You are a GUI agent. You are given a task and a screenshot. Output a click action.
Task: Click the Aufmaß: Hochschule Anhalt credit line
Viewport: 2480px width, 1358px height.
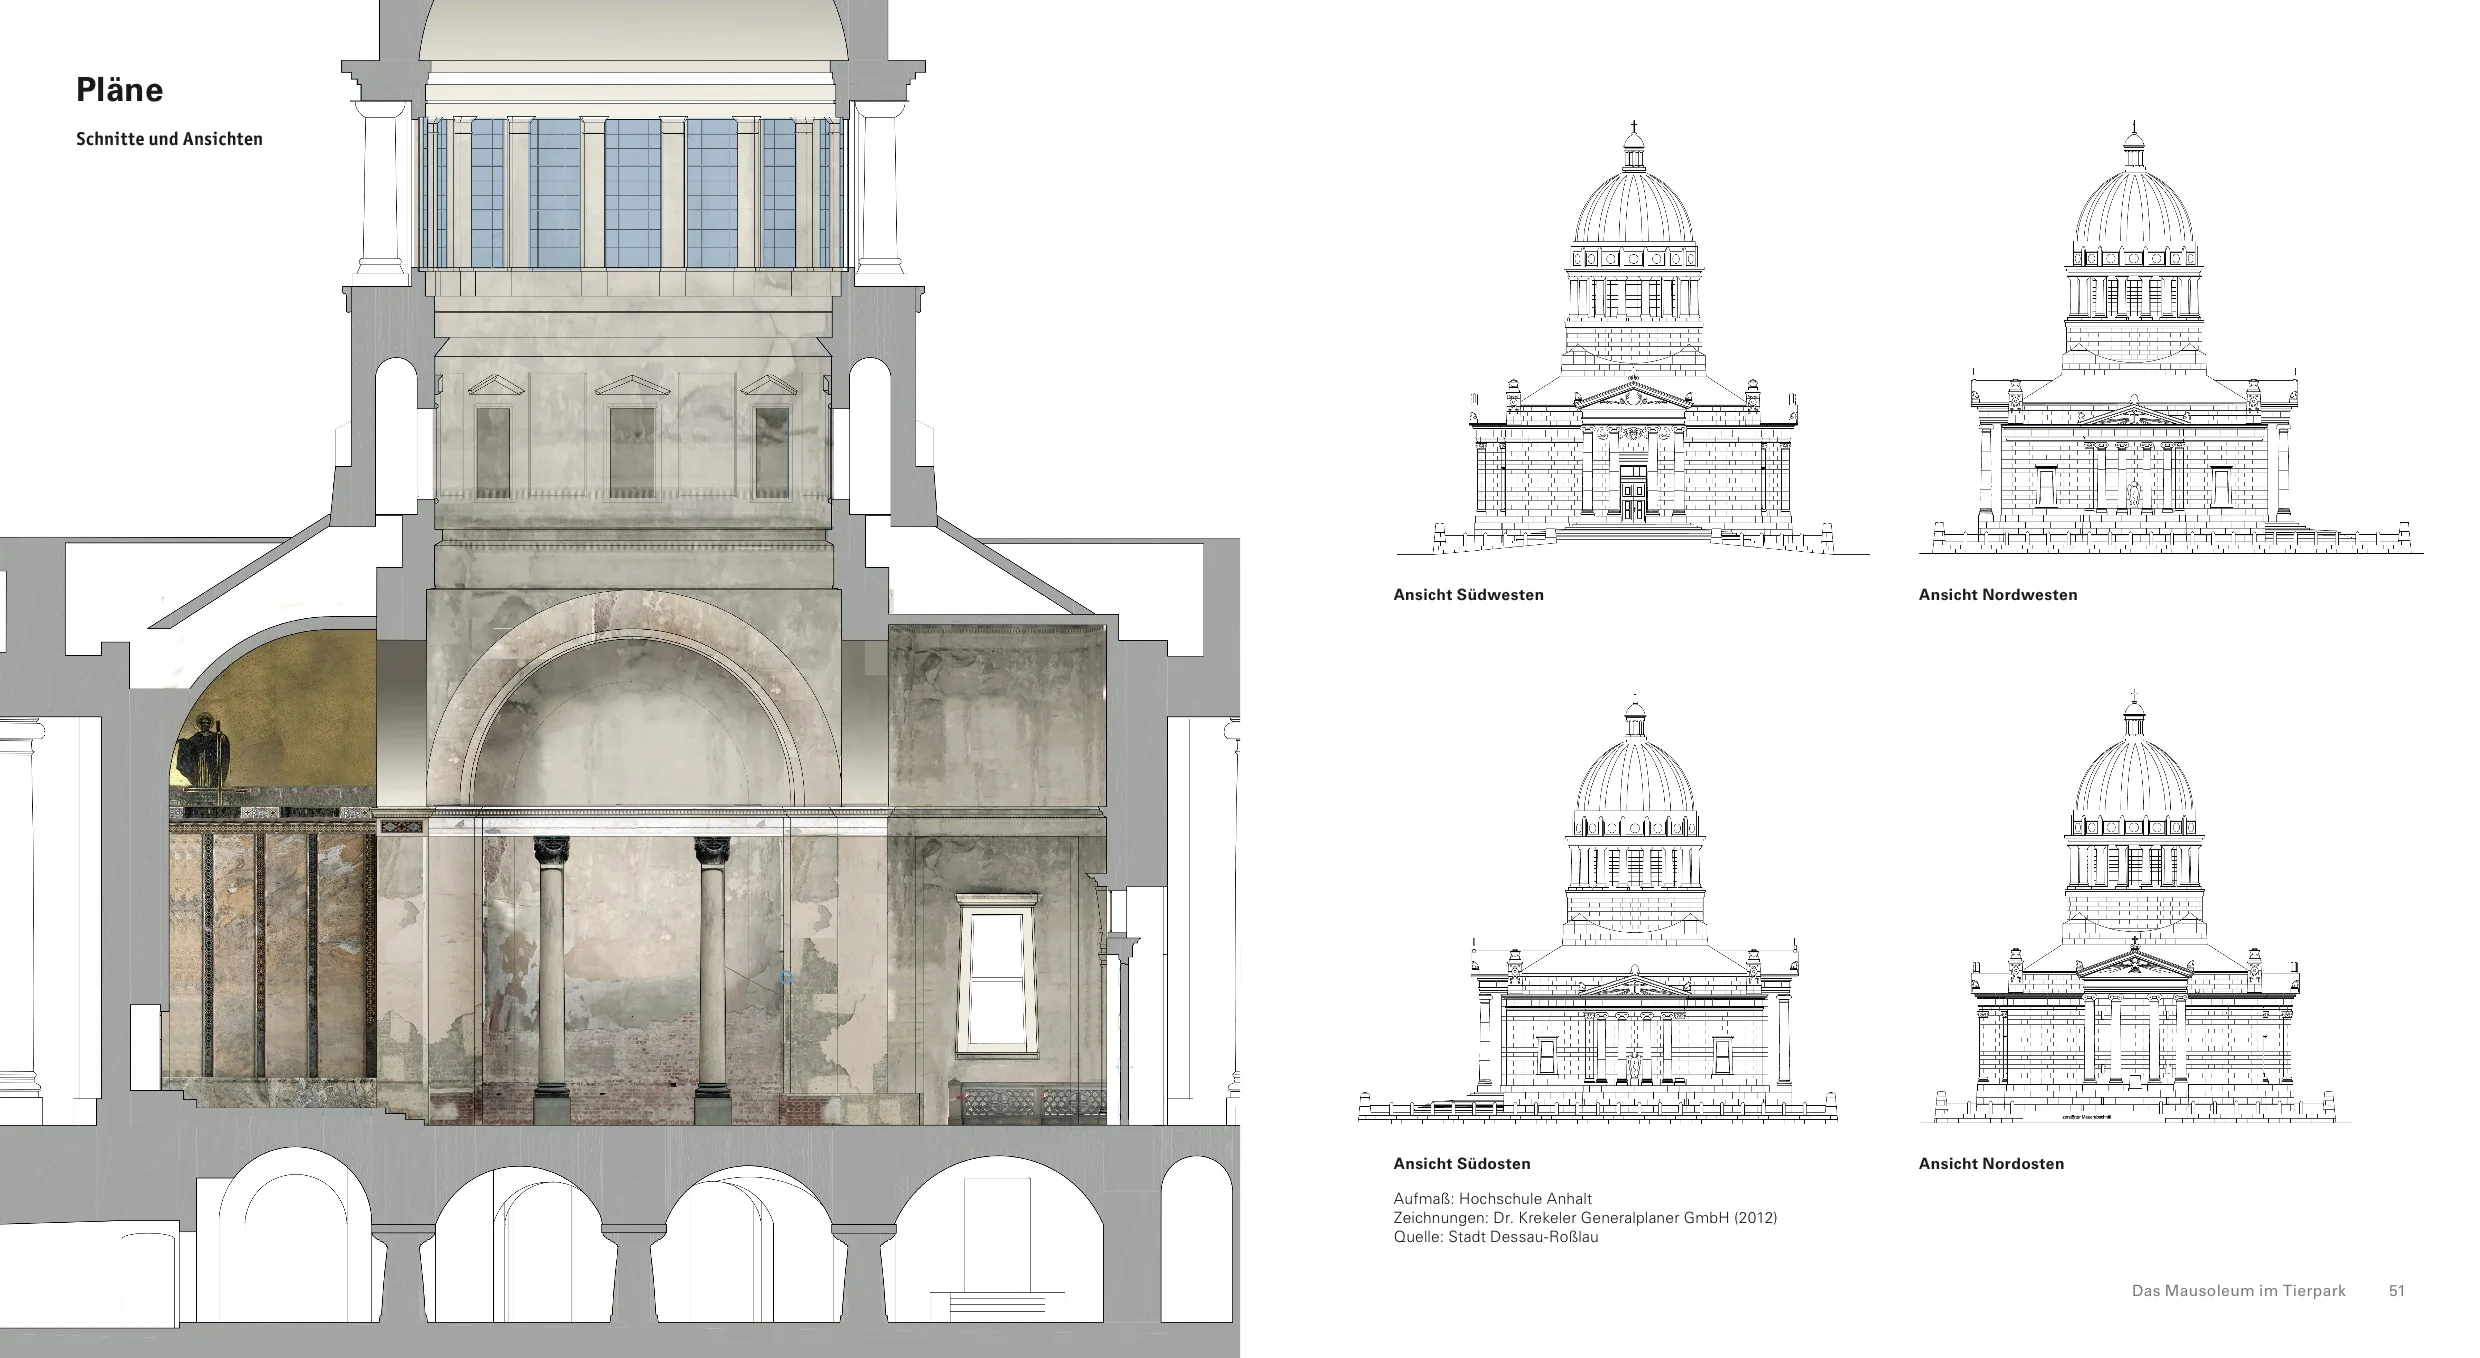pyautogui.click(x=1492, y=1199)
